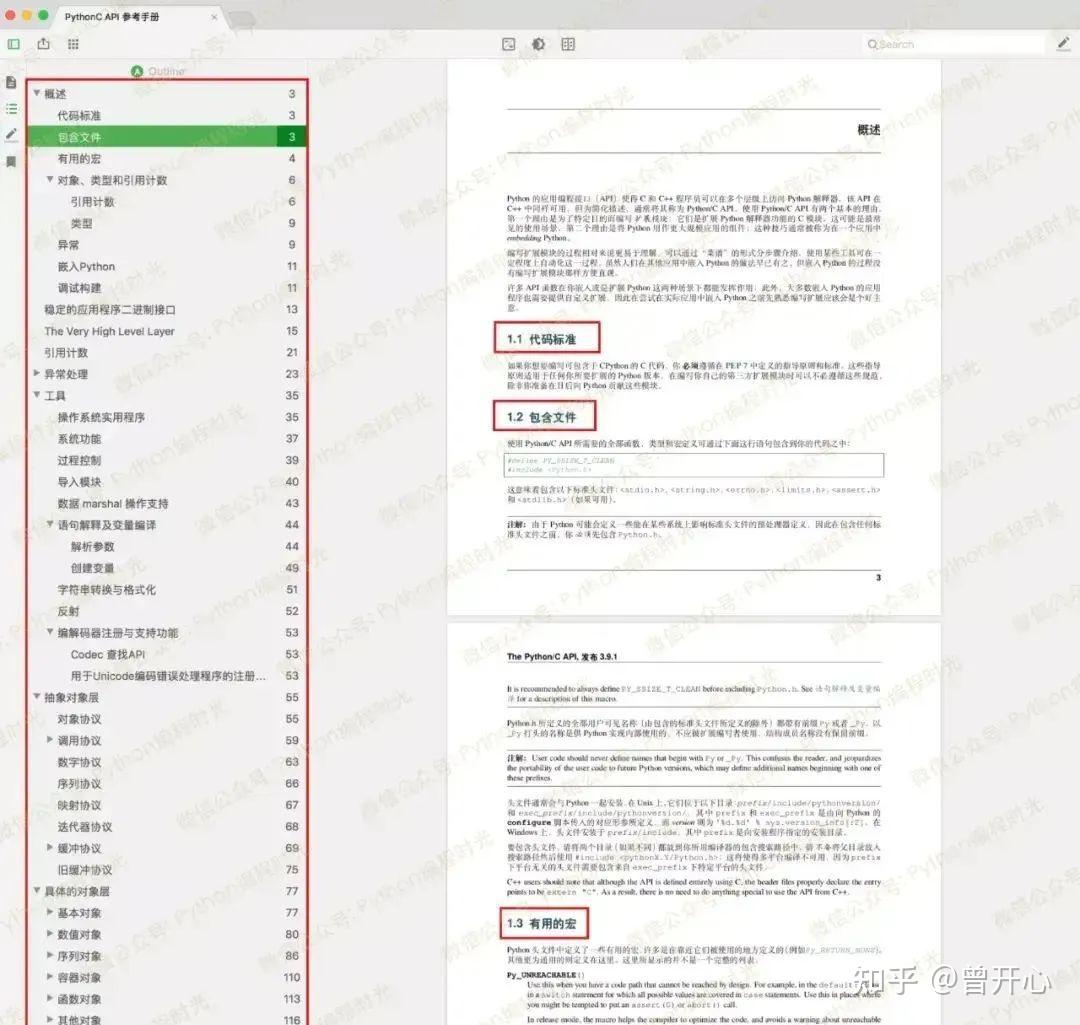Expand the 异常处理 outline section
1080x1025 pixels.
(37, 373)
